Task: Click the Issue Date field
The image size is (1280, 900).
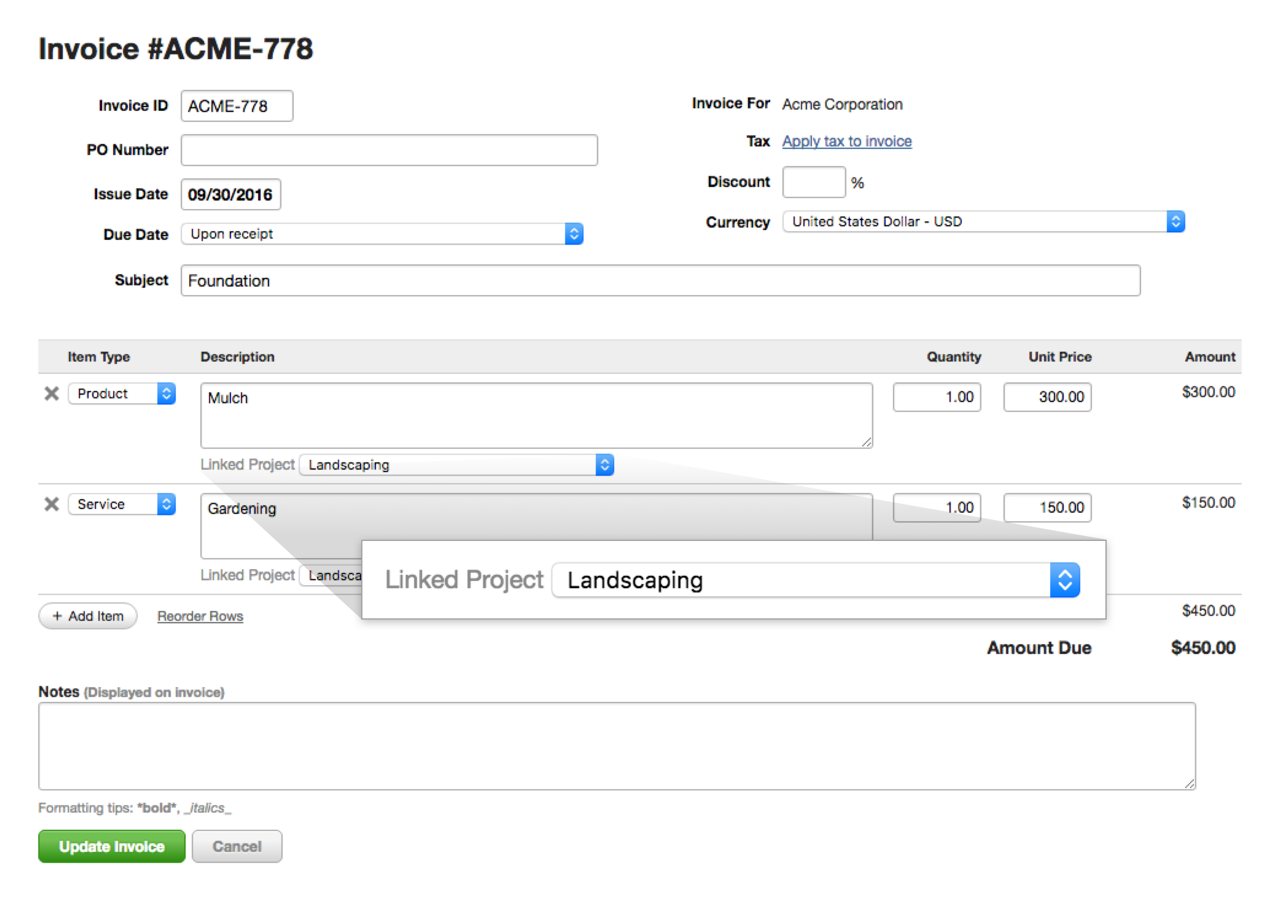Action: coord(231,195)
